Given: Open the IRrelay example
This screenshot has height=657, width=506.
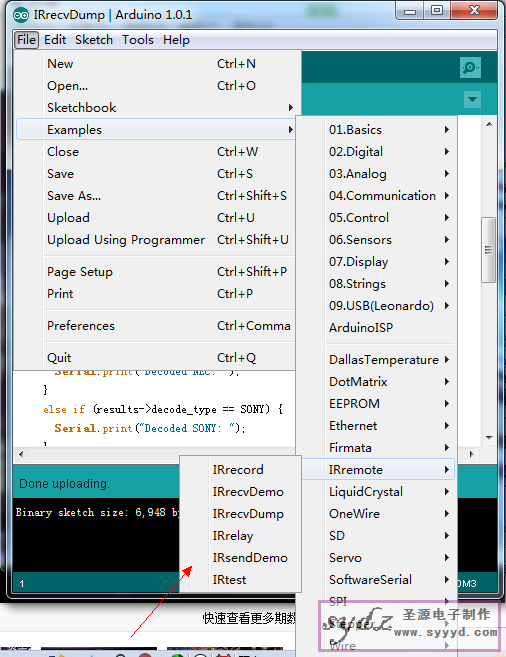Looking at the screenshot, I should pos(241,536).
